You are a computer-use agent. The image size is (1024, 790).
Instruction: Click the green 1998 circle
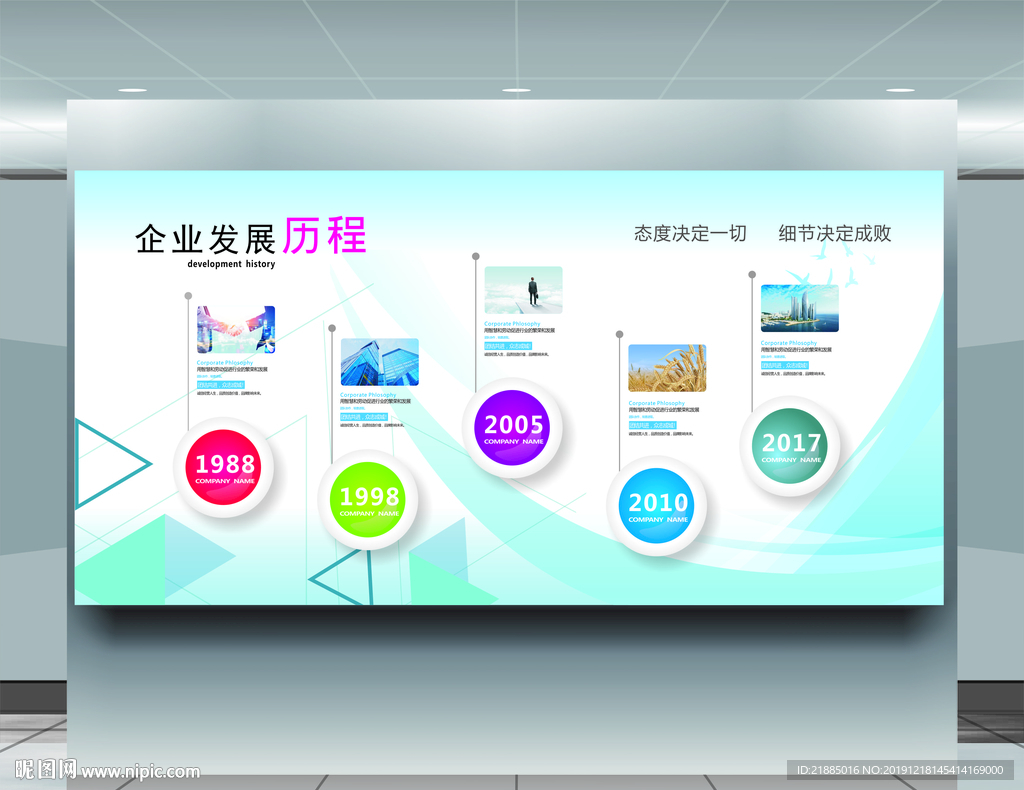(x=368, y=499)
